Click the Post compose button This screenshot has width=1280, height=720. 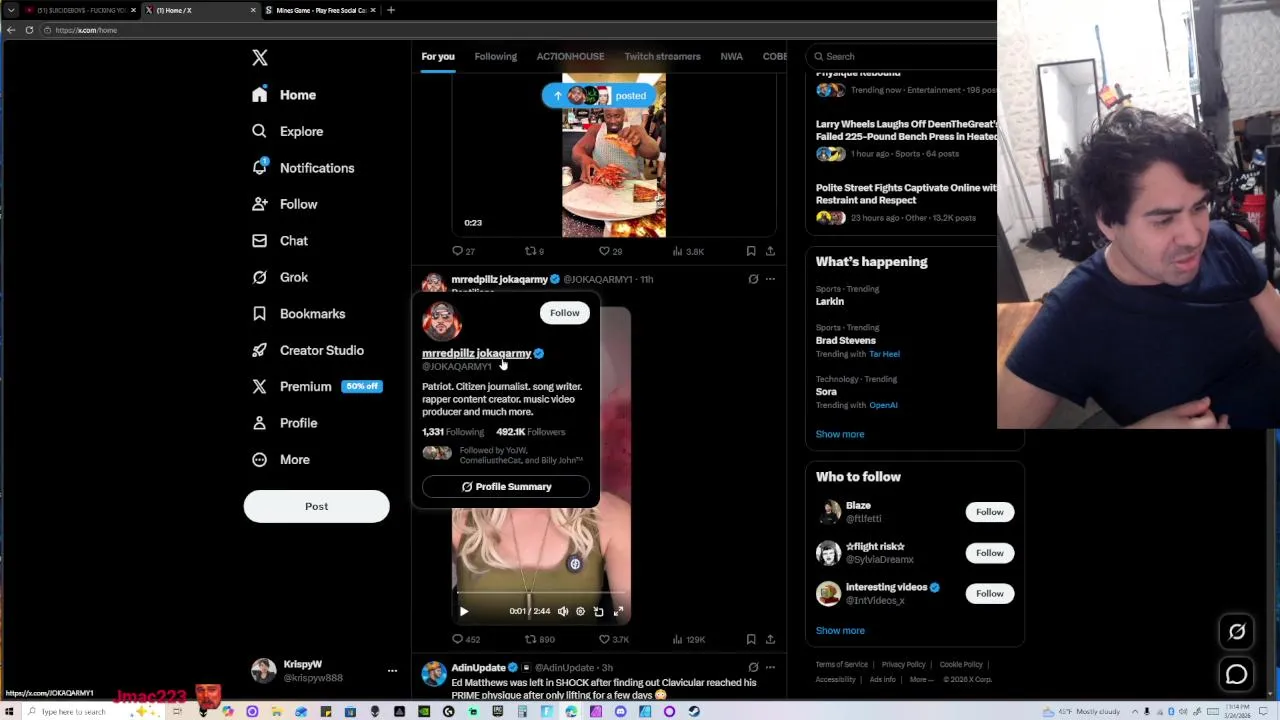click(x=316, y=506)
